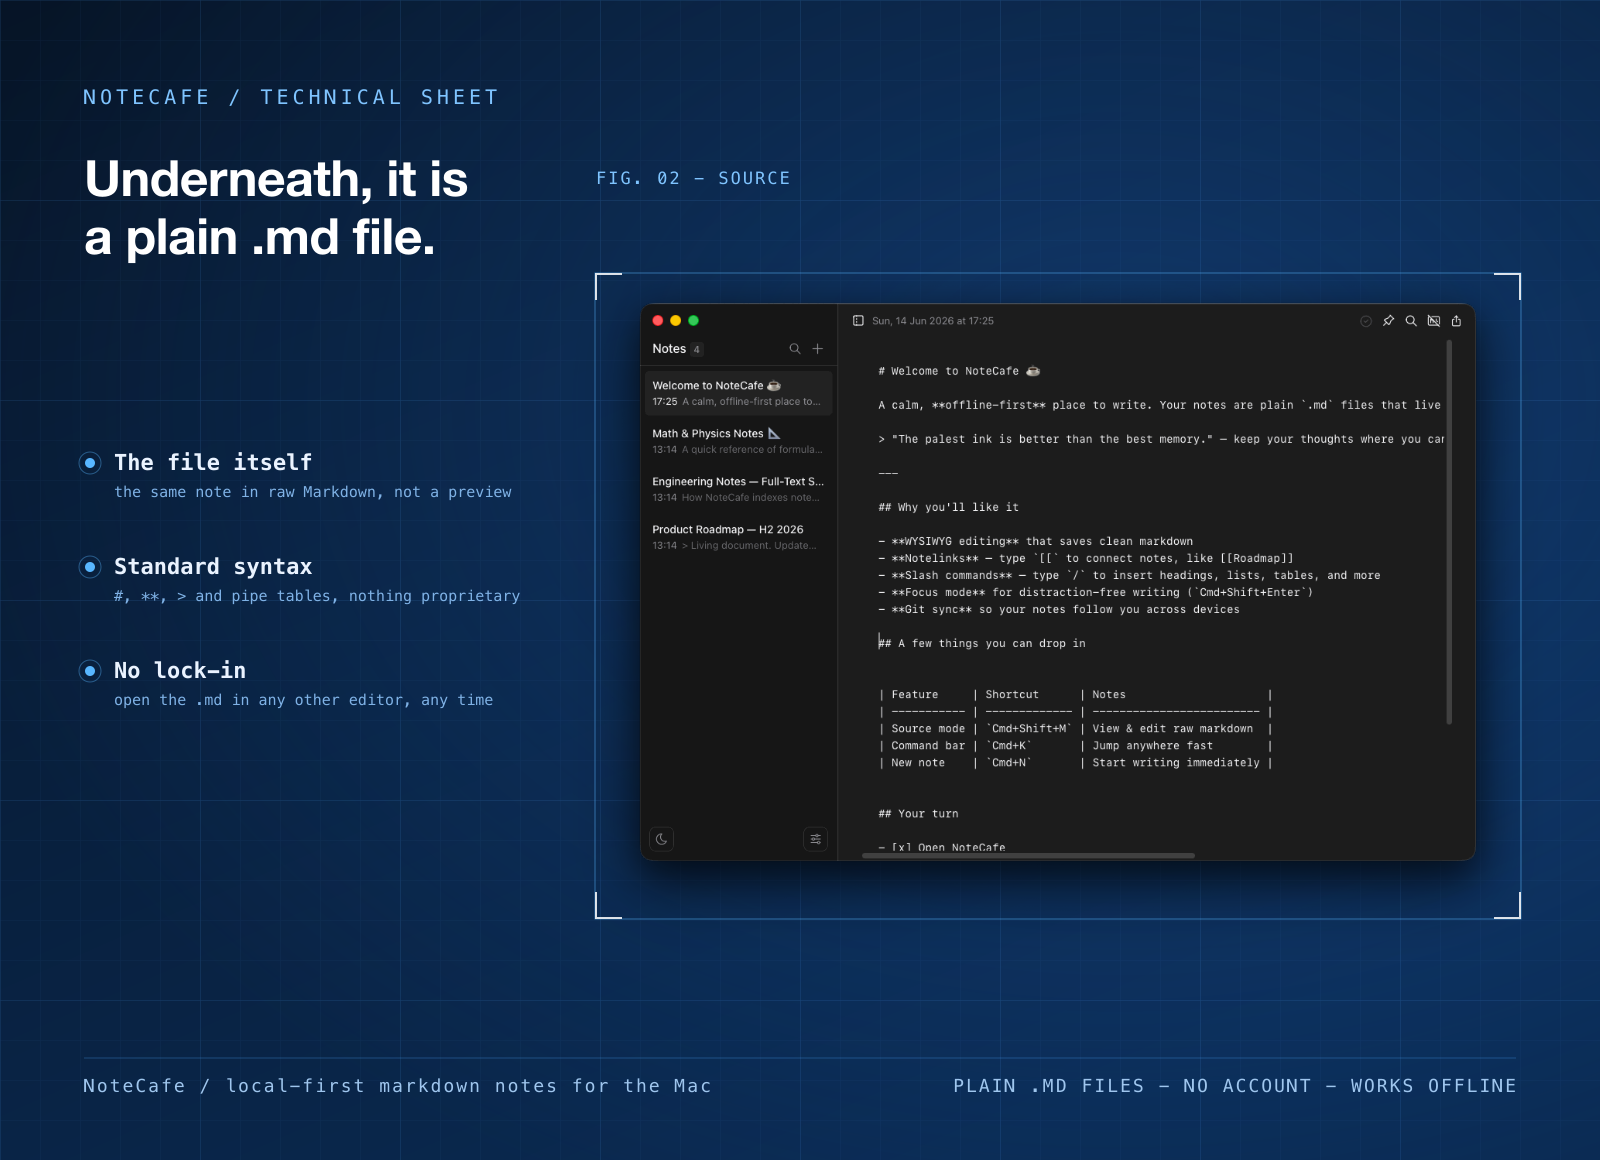Screen dimensions: 1600x1160
Task: Click the '`Cmd+Shift+M`' shortcut cell
Action: click(x=1028, y=729)
